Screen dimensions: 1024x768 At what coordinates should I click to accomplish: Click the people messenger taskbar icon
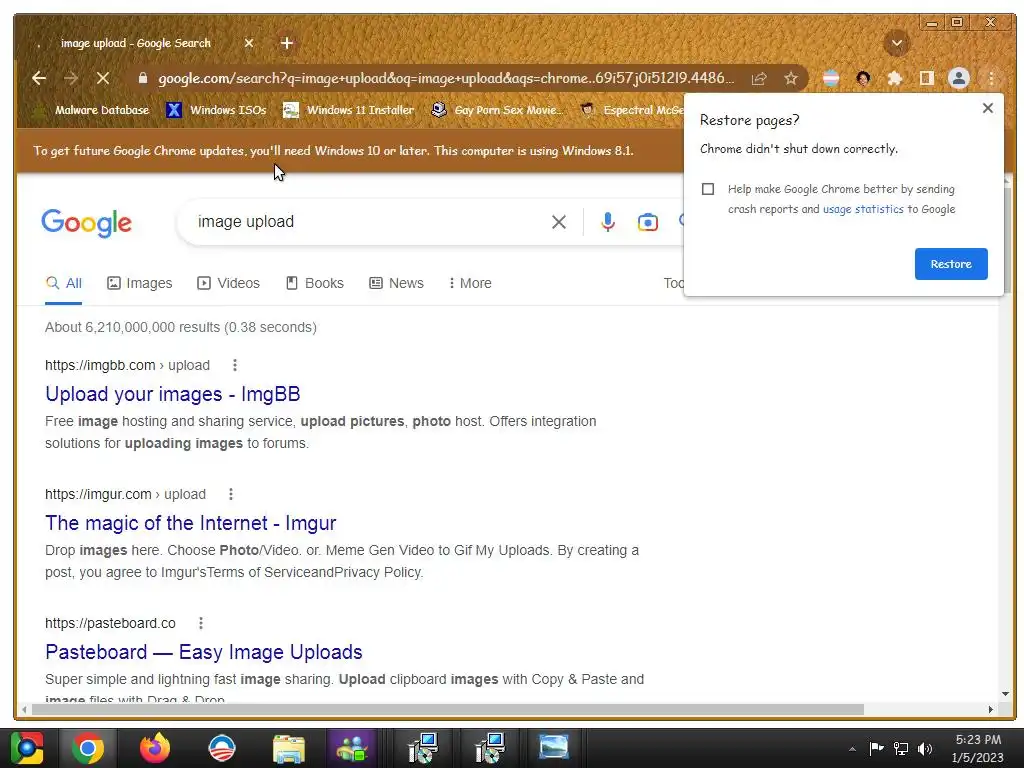(x=353, y=748)
